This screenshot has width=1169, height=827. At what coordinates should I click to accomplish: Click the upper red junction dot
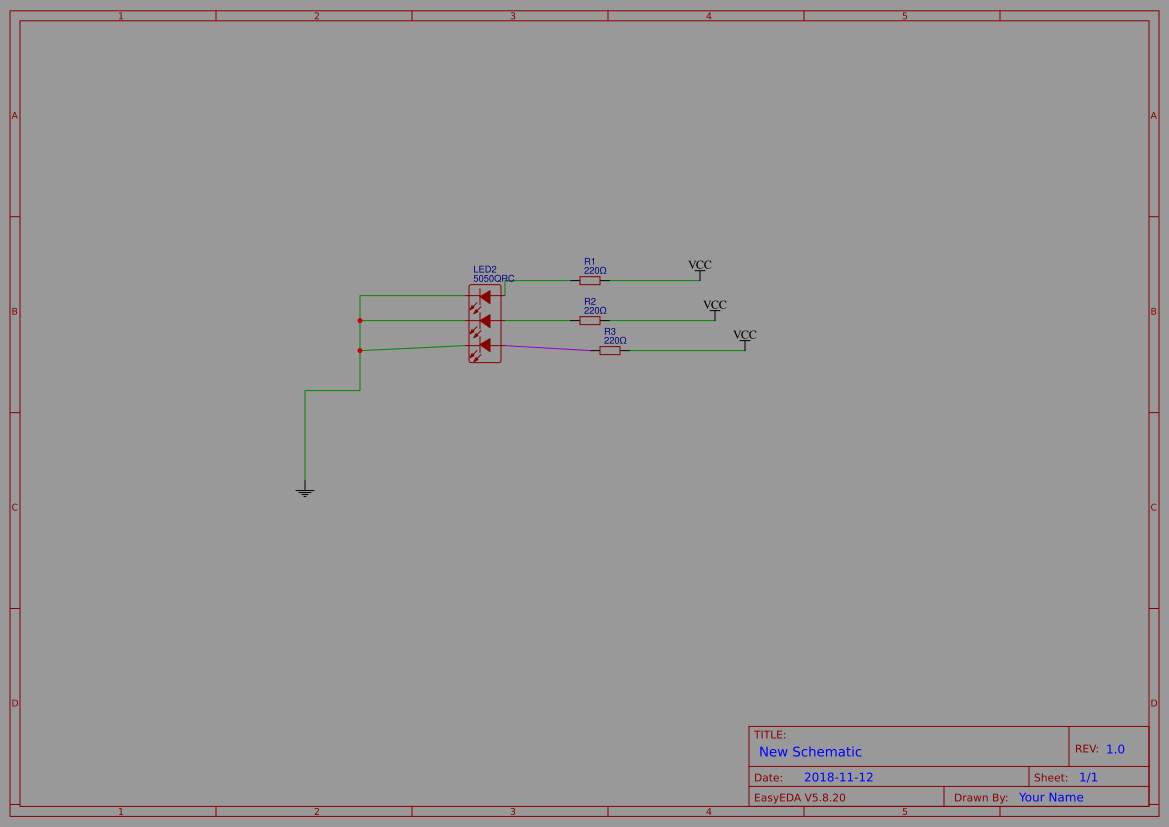(x=359, y=320)
